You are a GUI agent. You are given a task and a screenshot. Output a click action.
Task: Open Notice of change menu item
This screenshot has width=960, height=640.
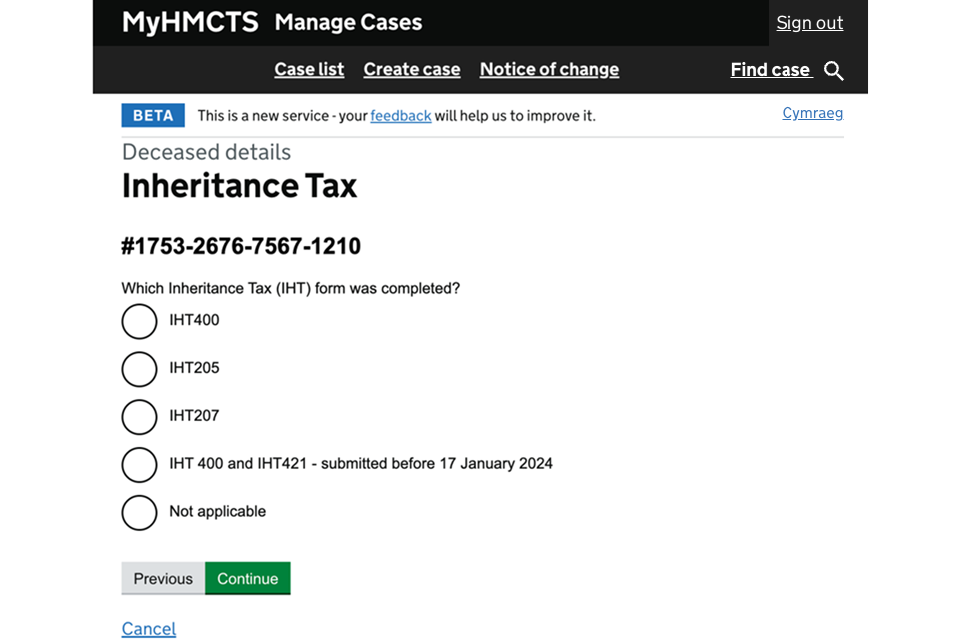click(549, 69)
